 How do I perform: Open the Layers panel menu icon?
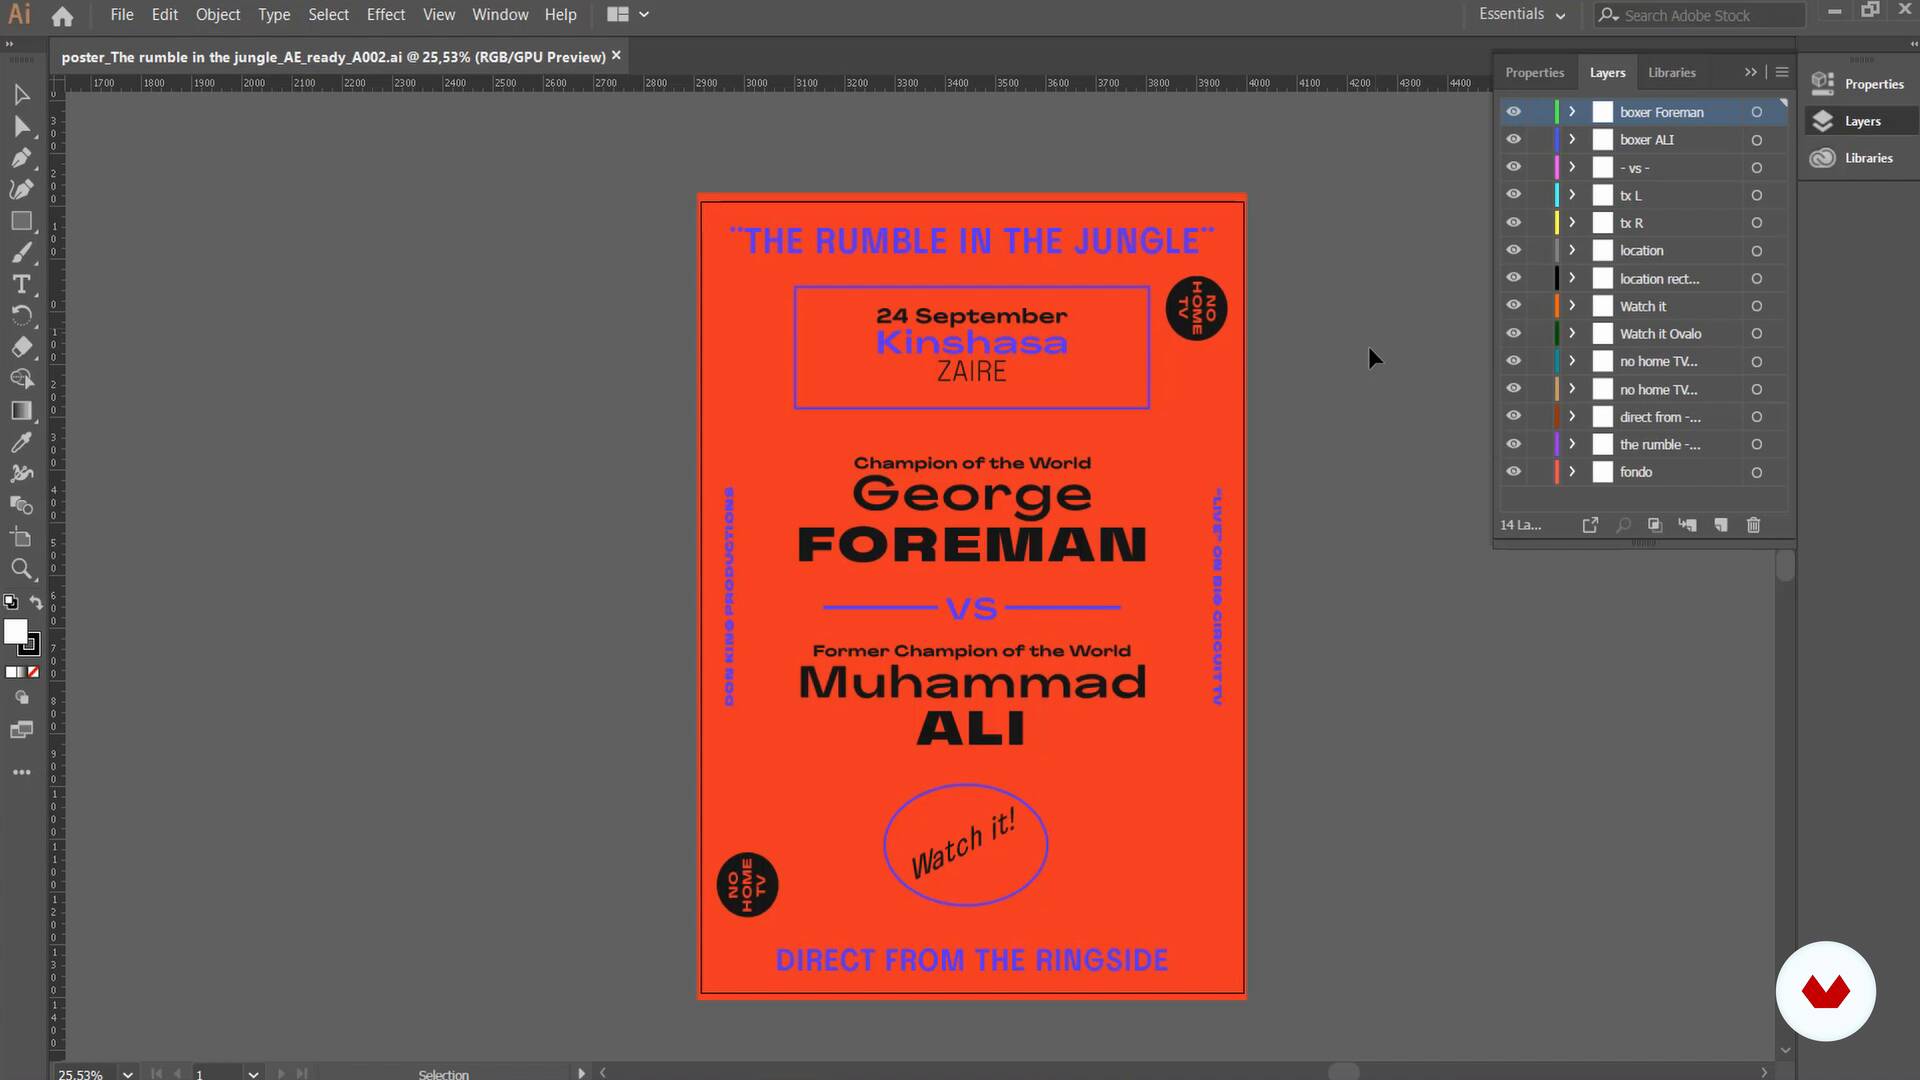click(x=1782, y=72)
